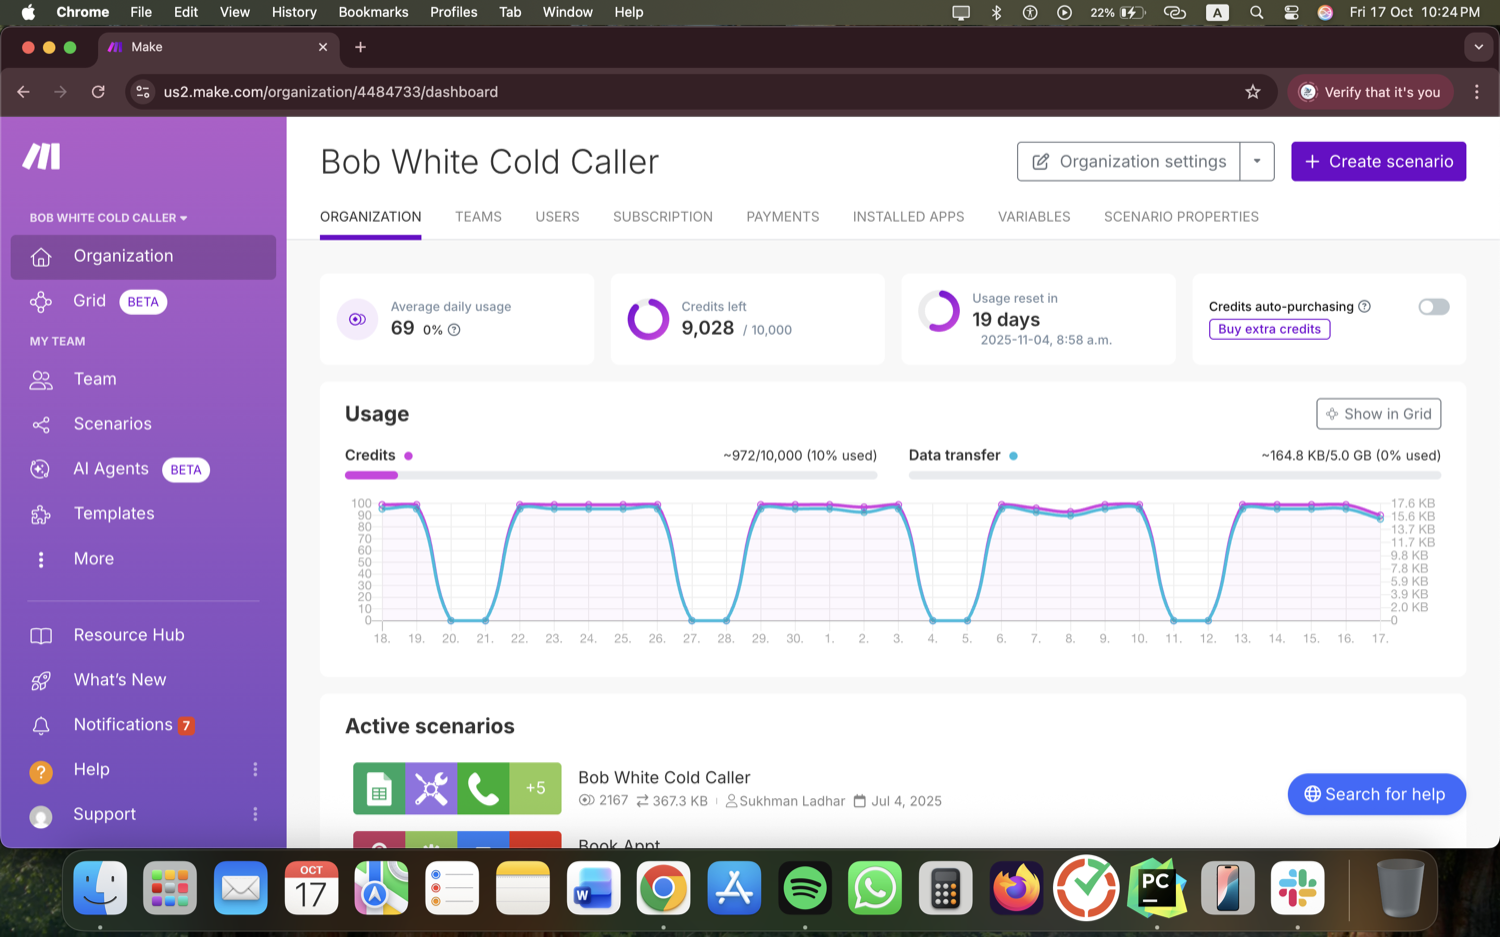Expand BOB WHITE COLD CALLER organization switcher

(x=108, y=218)
